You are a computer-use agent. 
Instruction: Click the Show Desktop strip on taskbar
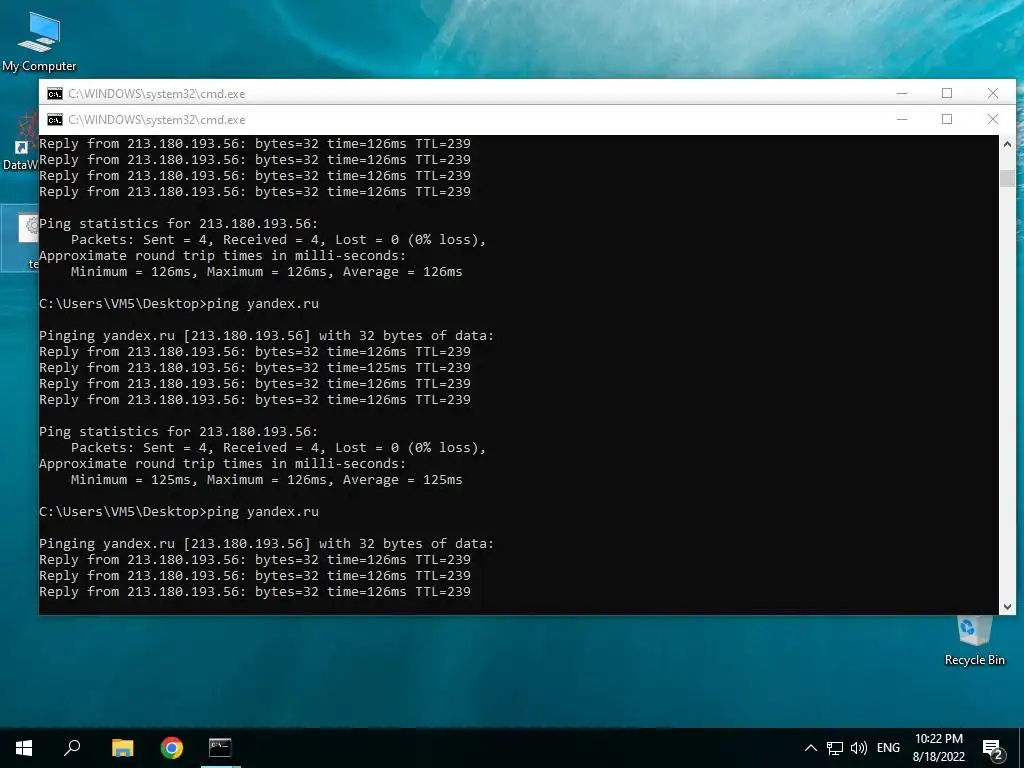pyautogui.click(x=1021, y=748)
